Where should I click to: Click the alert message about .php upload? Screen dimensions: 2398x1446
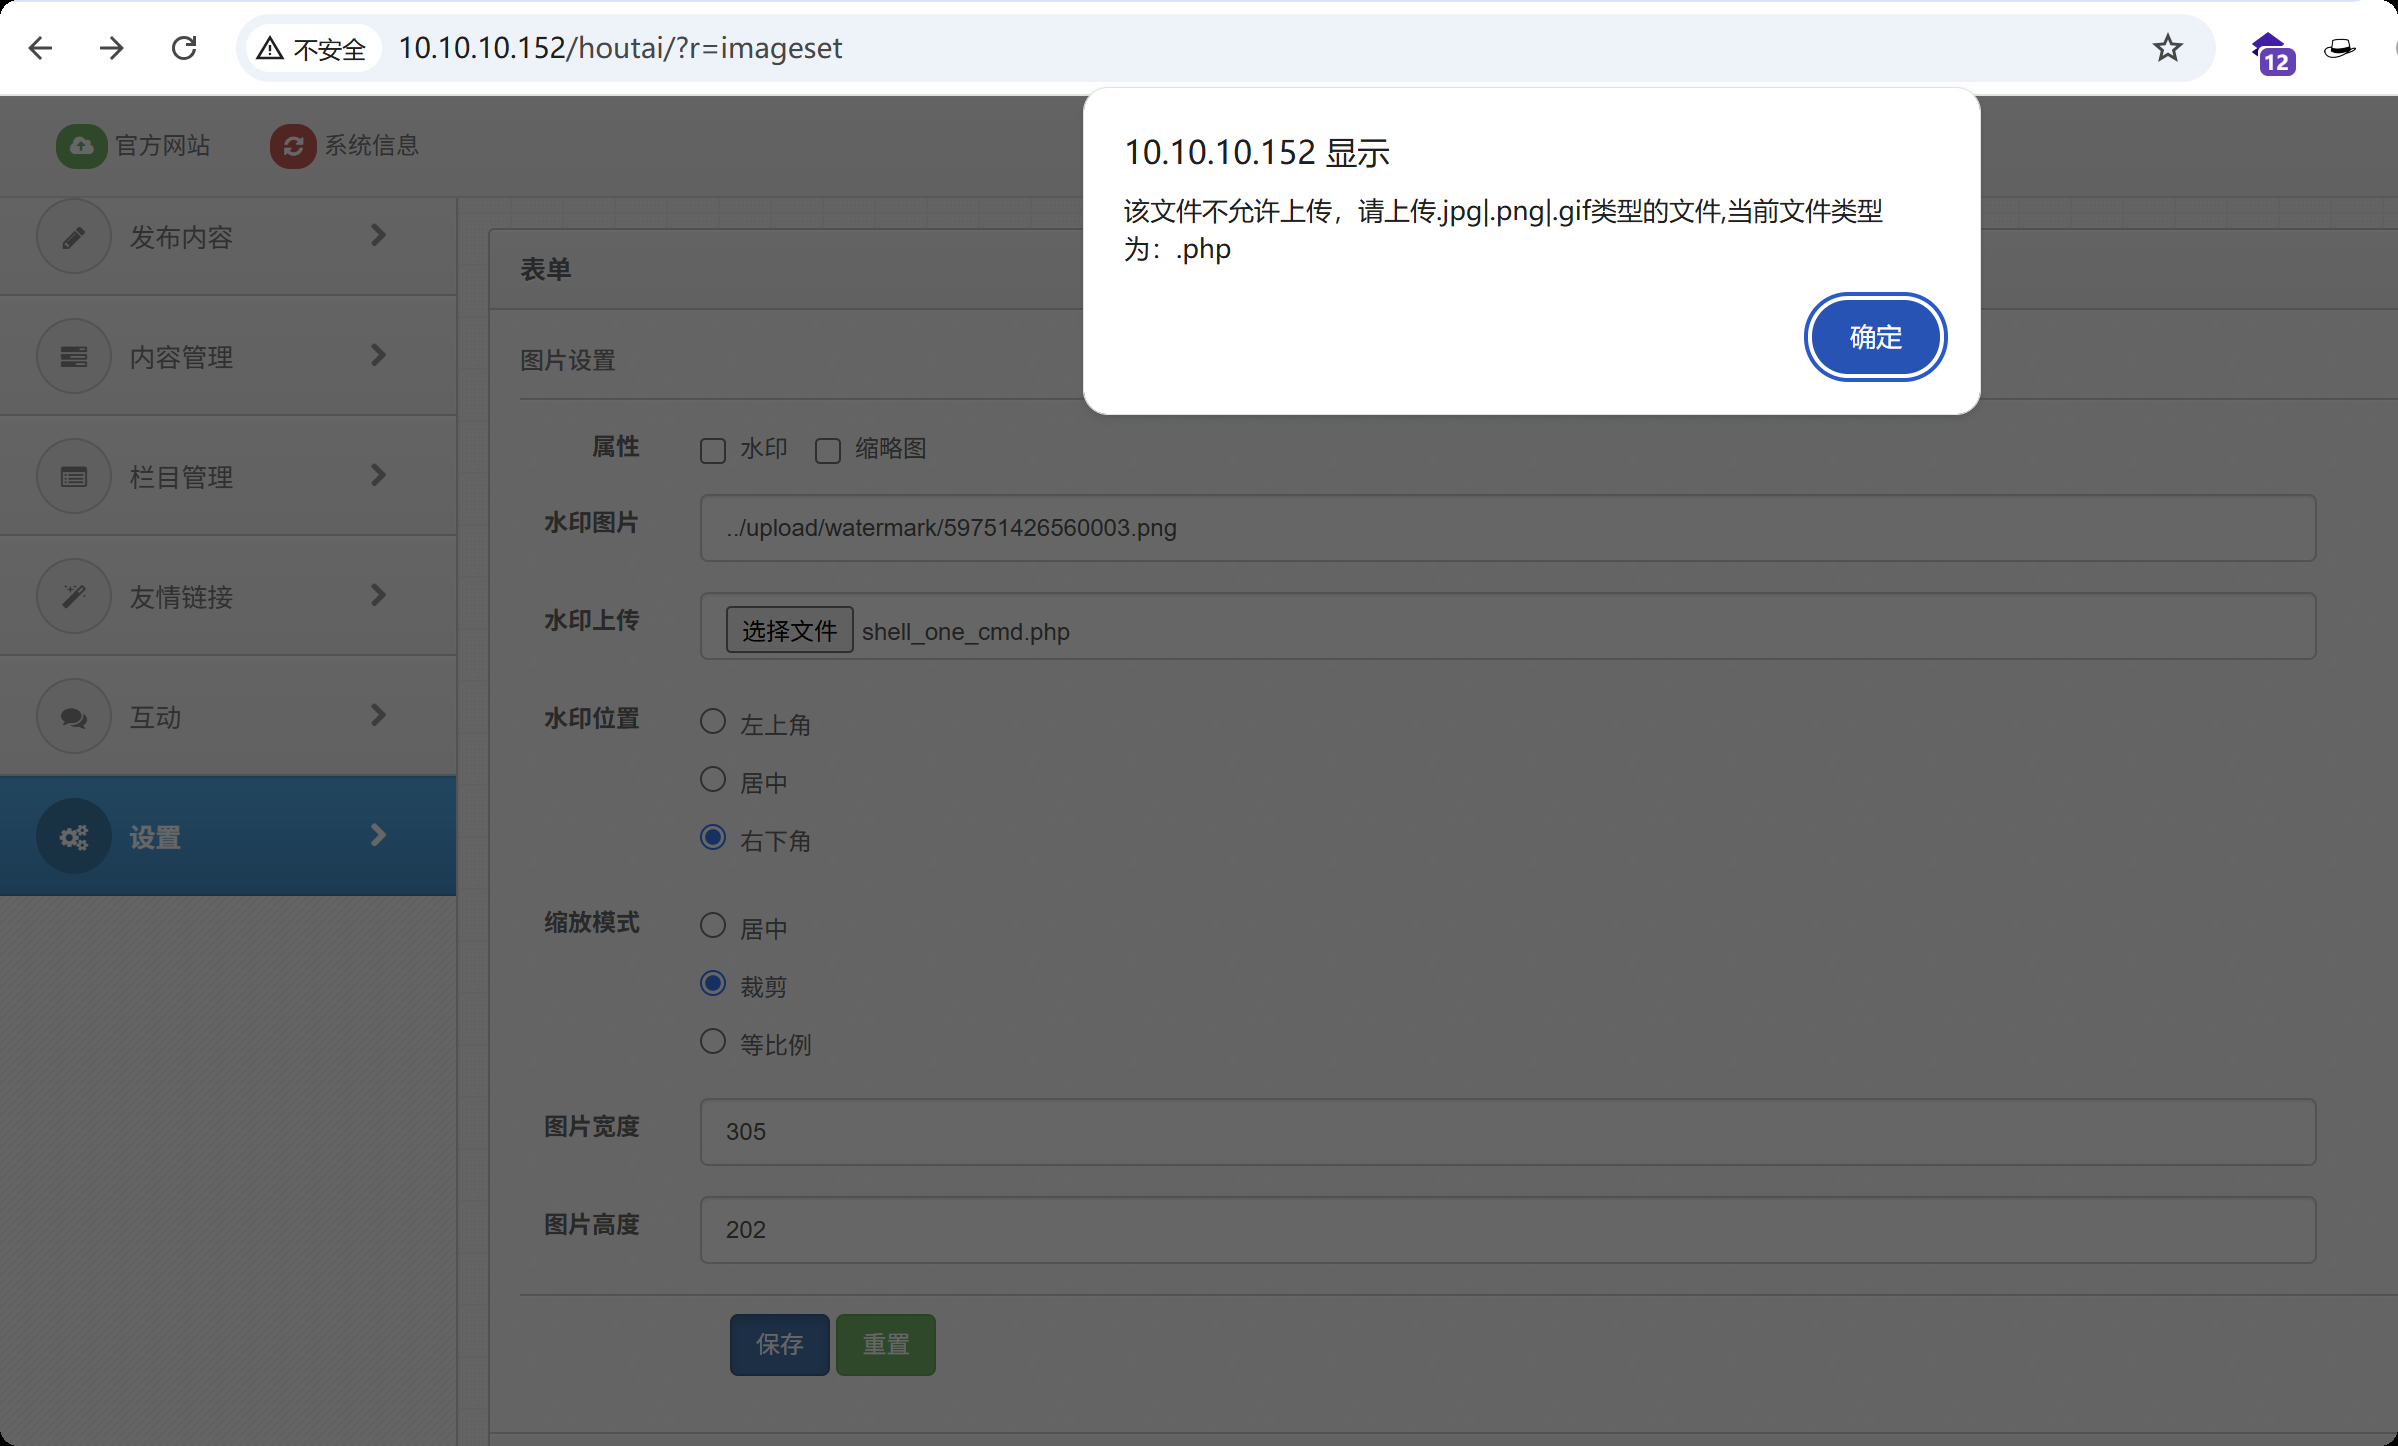click(x=1503, y=230)
